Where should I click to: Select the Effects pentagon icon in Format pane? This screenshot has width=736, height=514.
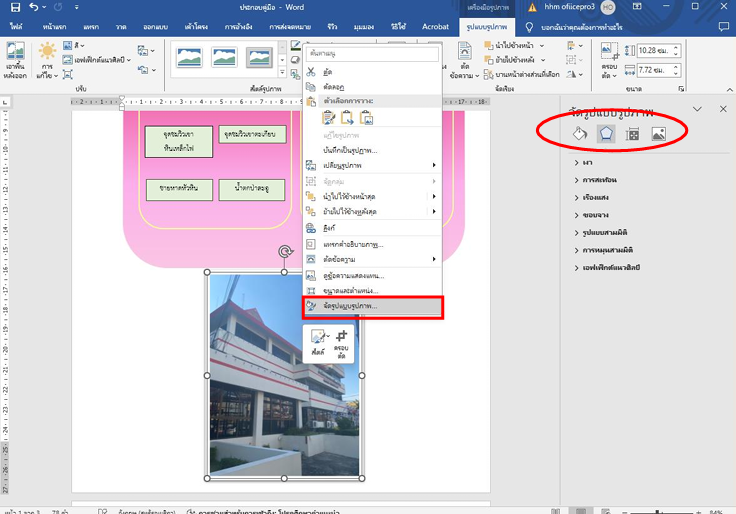pyautogui.click(x=606, y=133)
